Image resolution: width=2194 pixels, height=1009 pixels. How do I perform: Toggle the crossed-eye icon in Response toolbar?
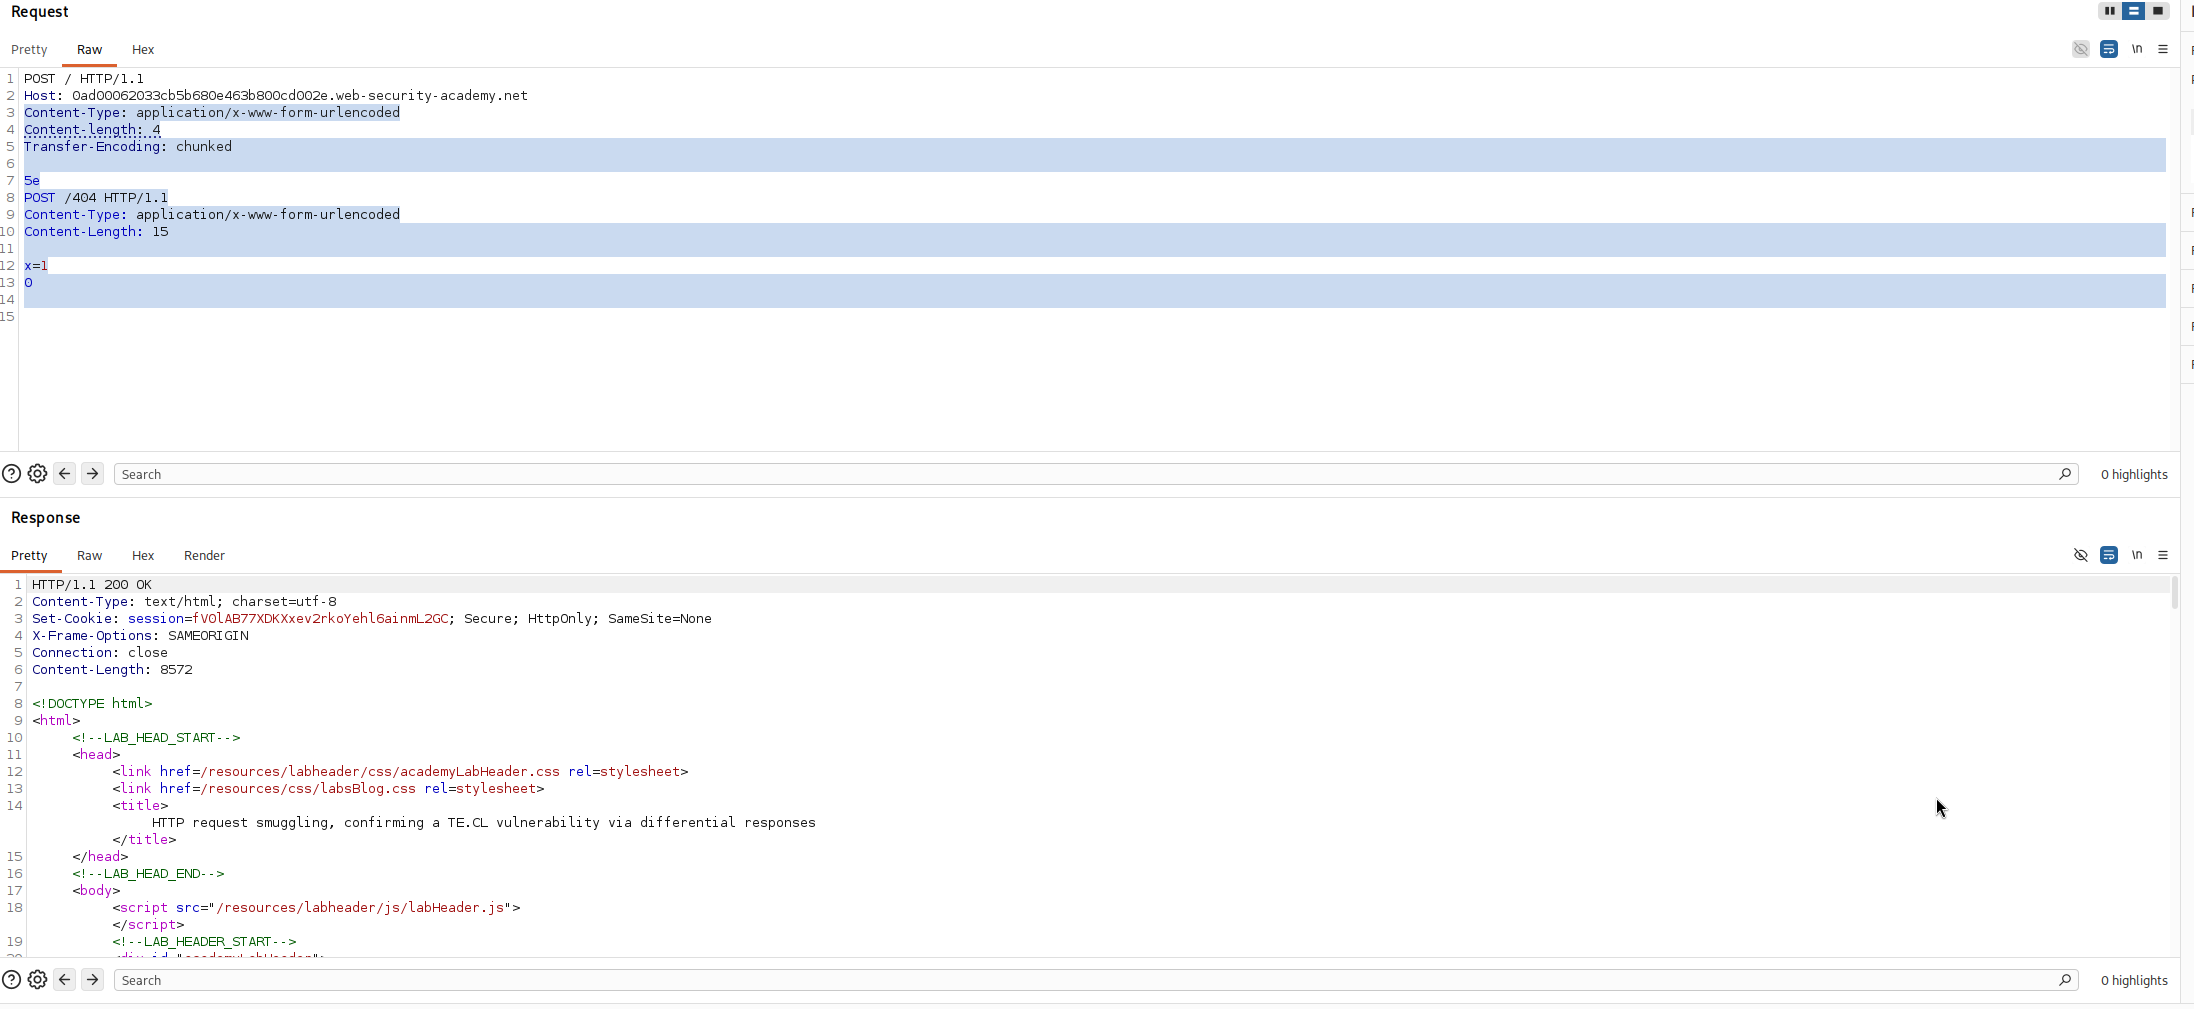tap(2081, 555)
